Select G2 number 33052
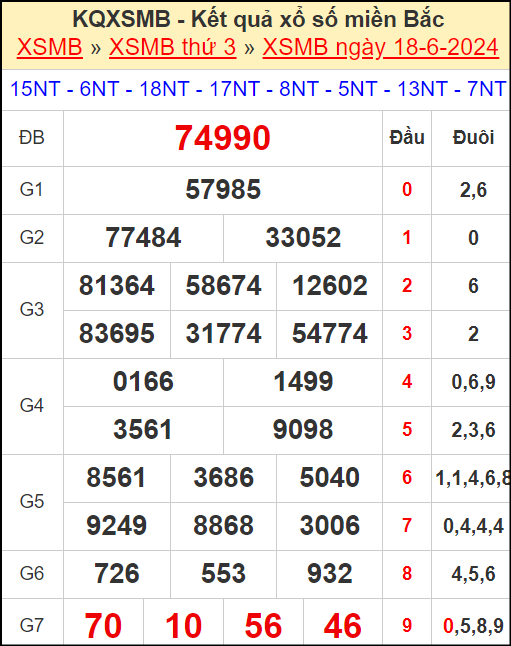Viewport: 511px width, 646px height. [303, 238]
